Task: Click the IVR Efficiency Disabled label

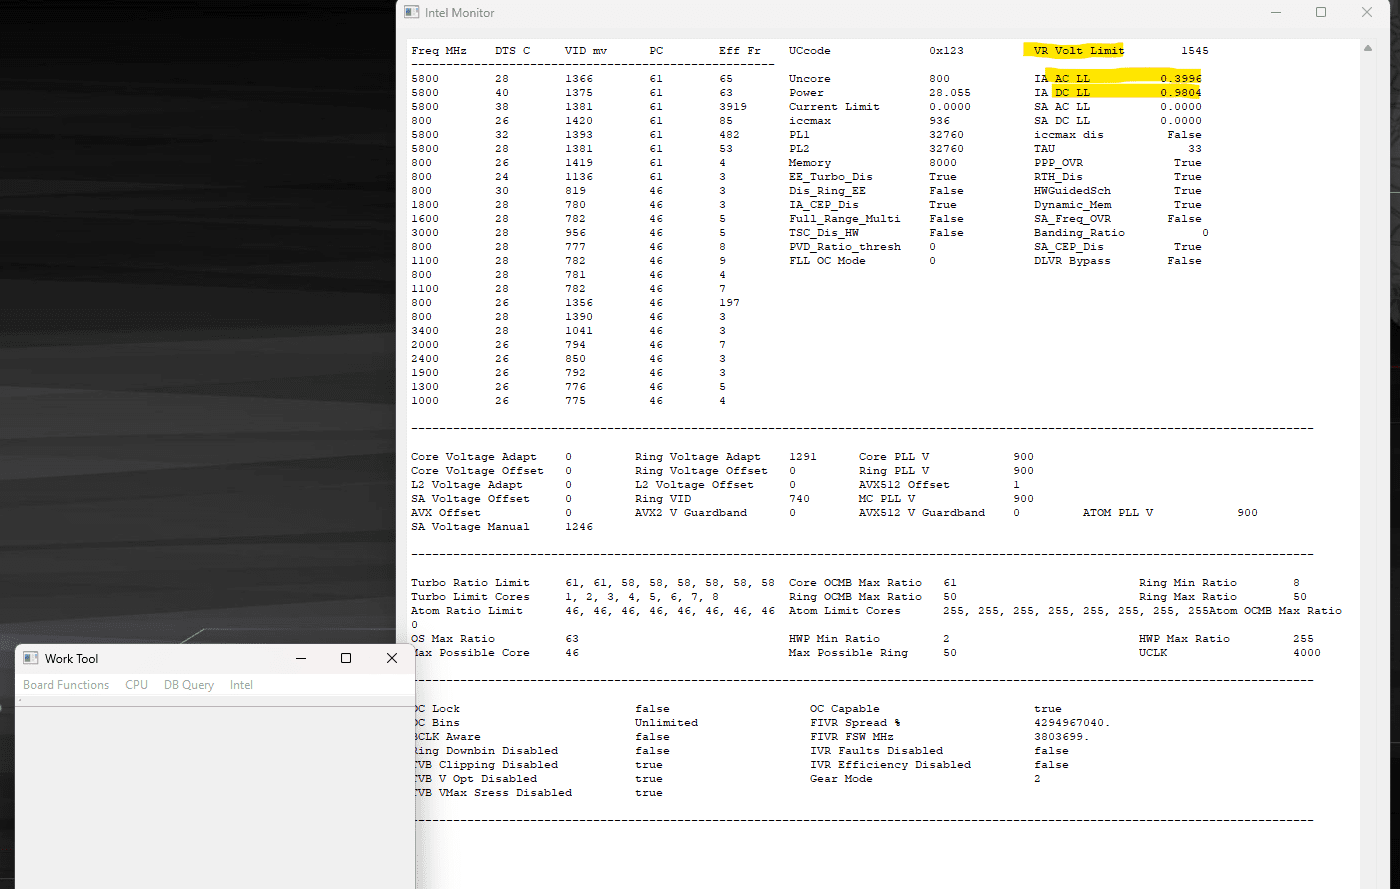Action: (890, 764)
